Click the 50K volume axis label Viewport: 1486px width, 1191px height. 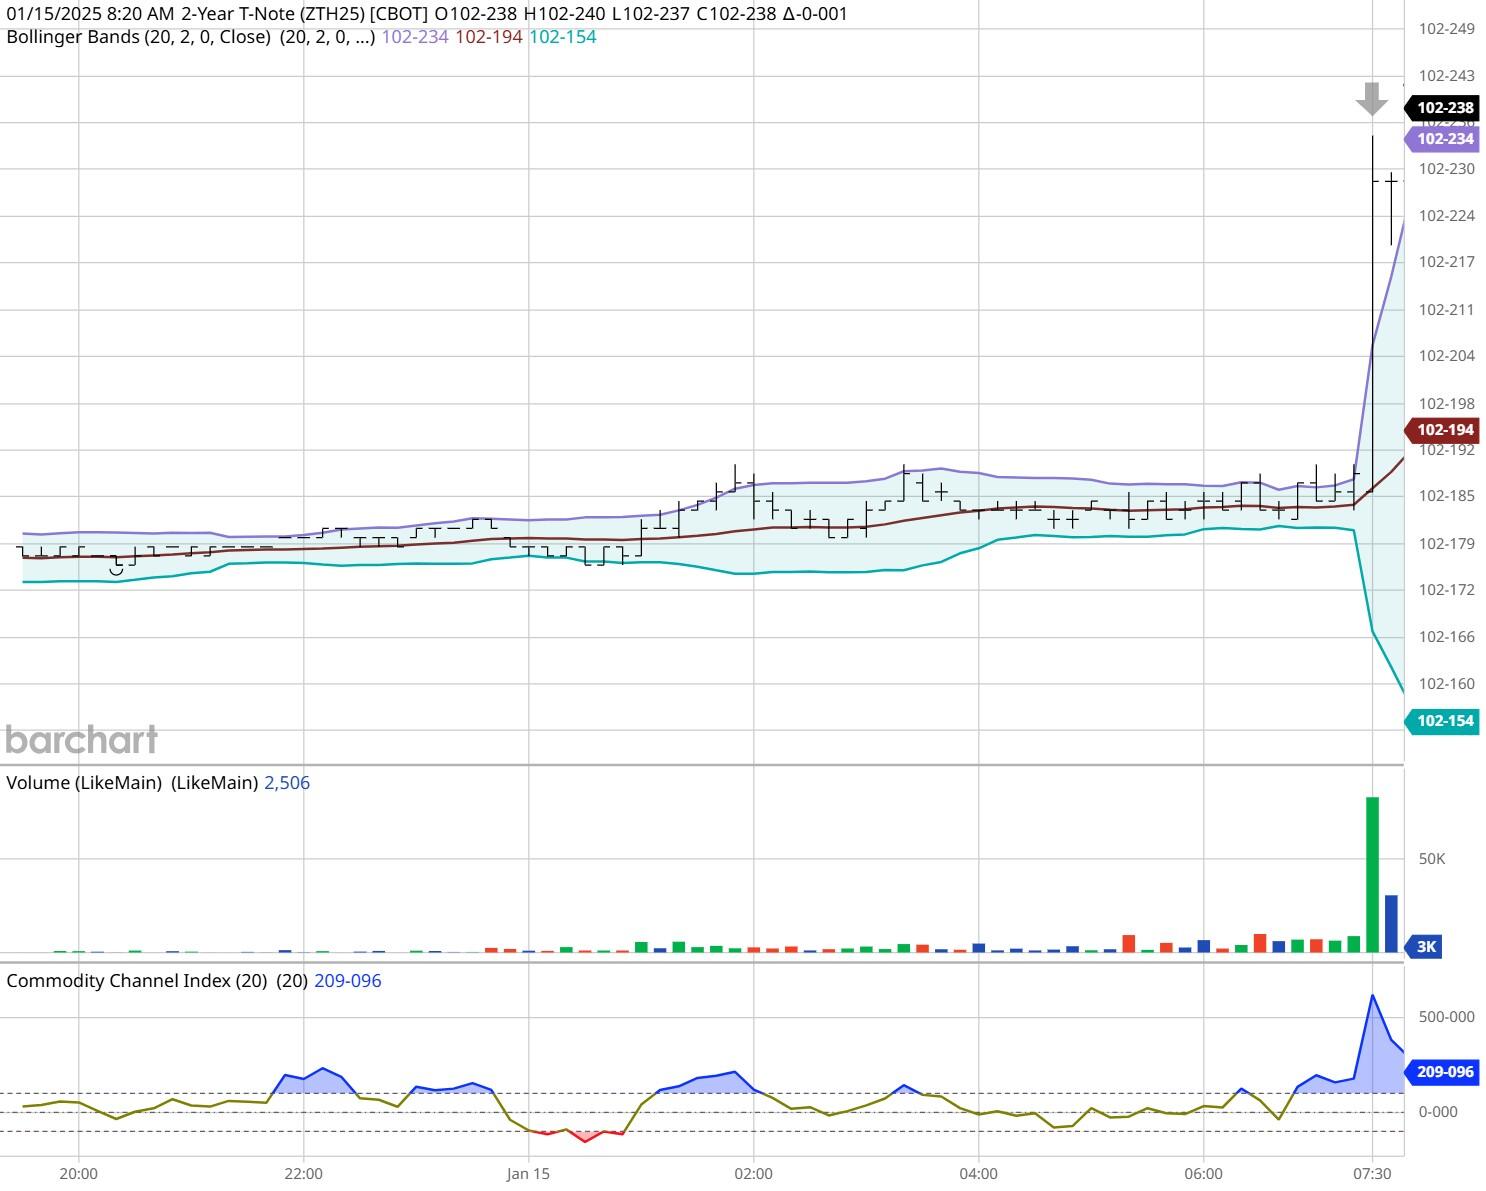tap(1432, 859)
